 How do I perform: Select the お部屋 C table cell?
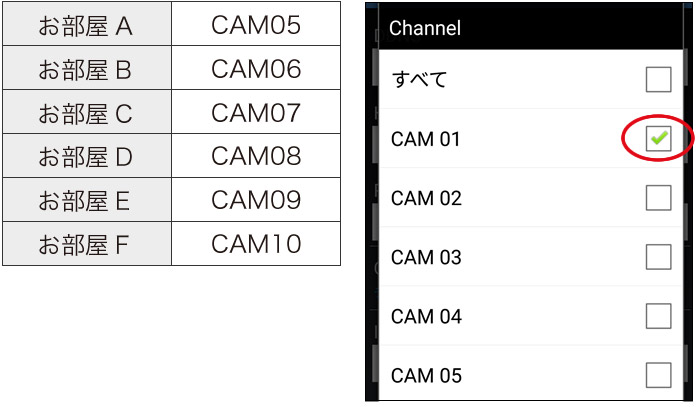tap(87, 112)
